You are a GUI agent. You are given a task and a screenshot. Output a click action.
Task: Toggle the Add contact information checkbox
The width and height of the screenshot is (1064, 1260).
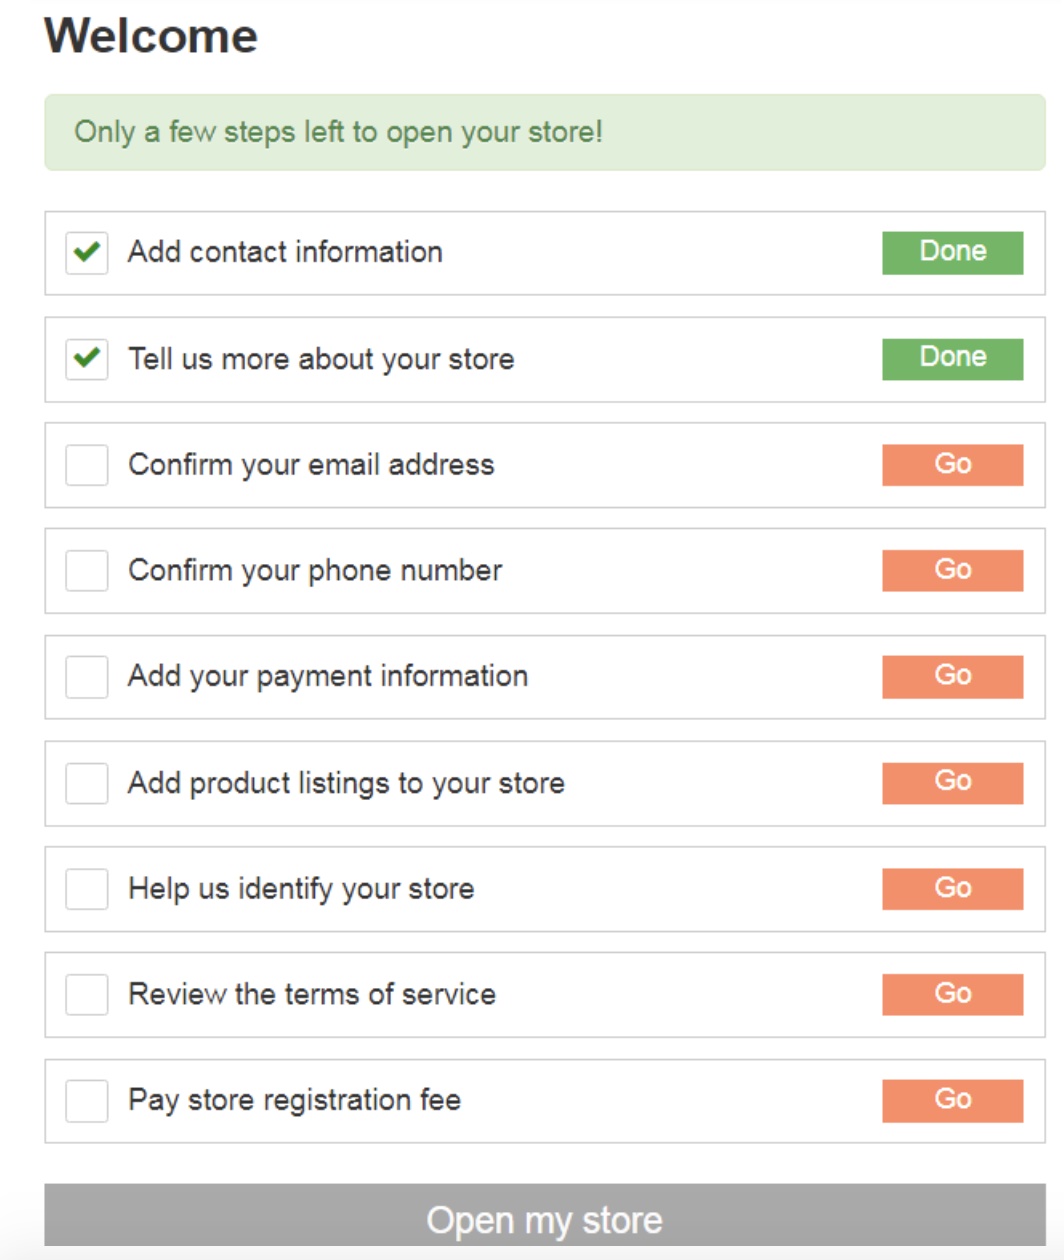[x=87, y=252]
